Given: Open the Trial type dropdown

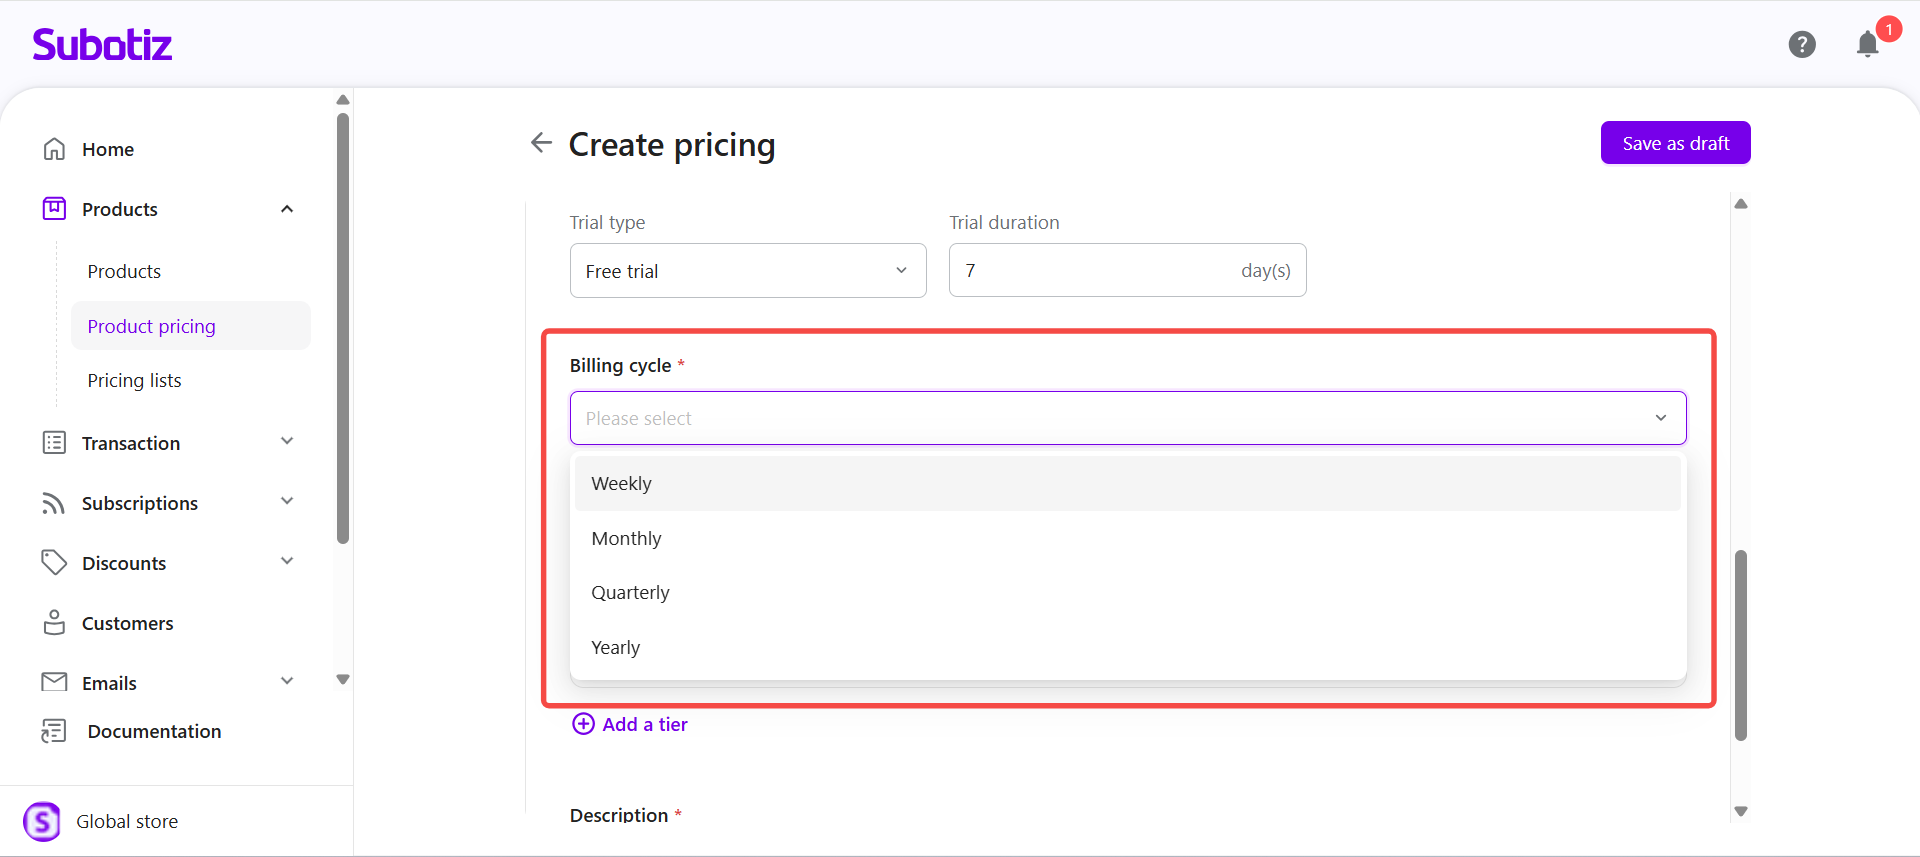Looking at the screenshot, I should (747, 271).
